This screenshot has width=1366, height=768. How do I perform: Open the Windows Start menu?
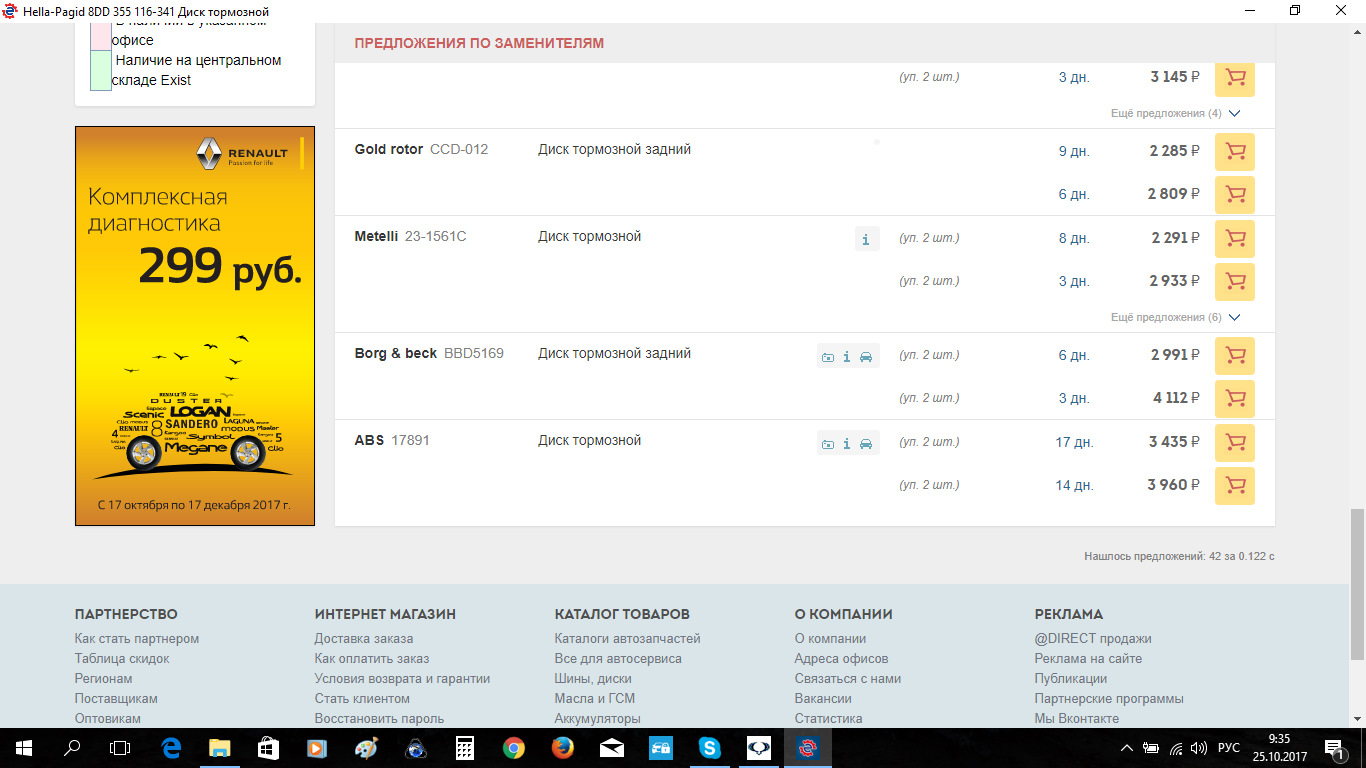pos(24,747)
